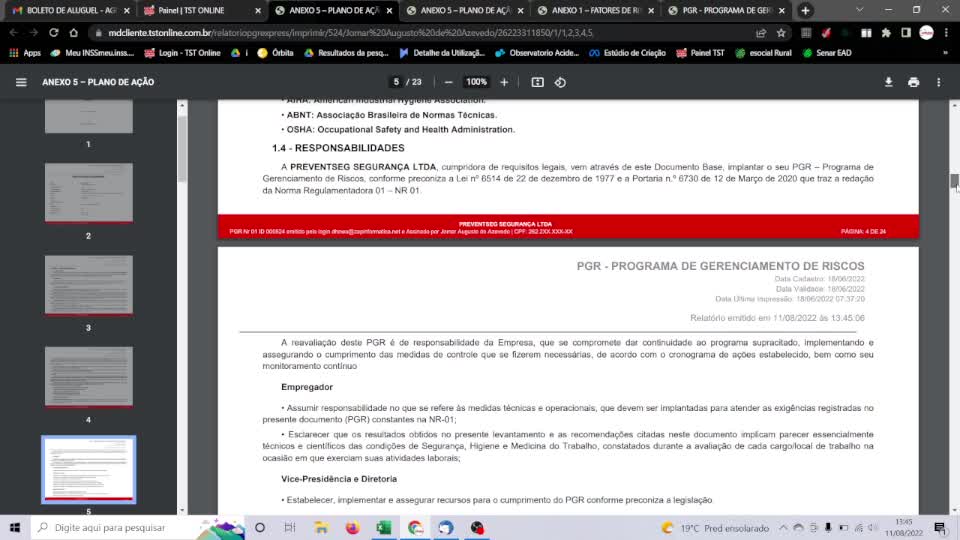
Task: Open the Extensions puzzle icon
Action: (886, 33)
